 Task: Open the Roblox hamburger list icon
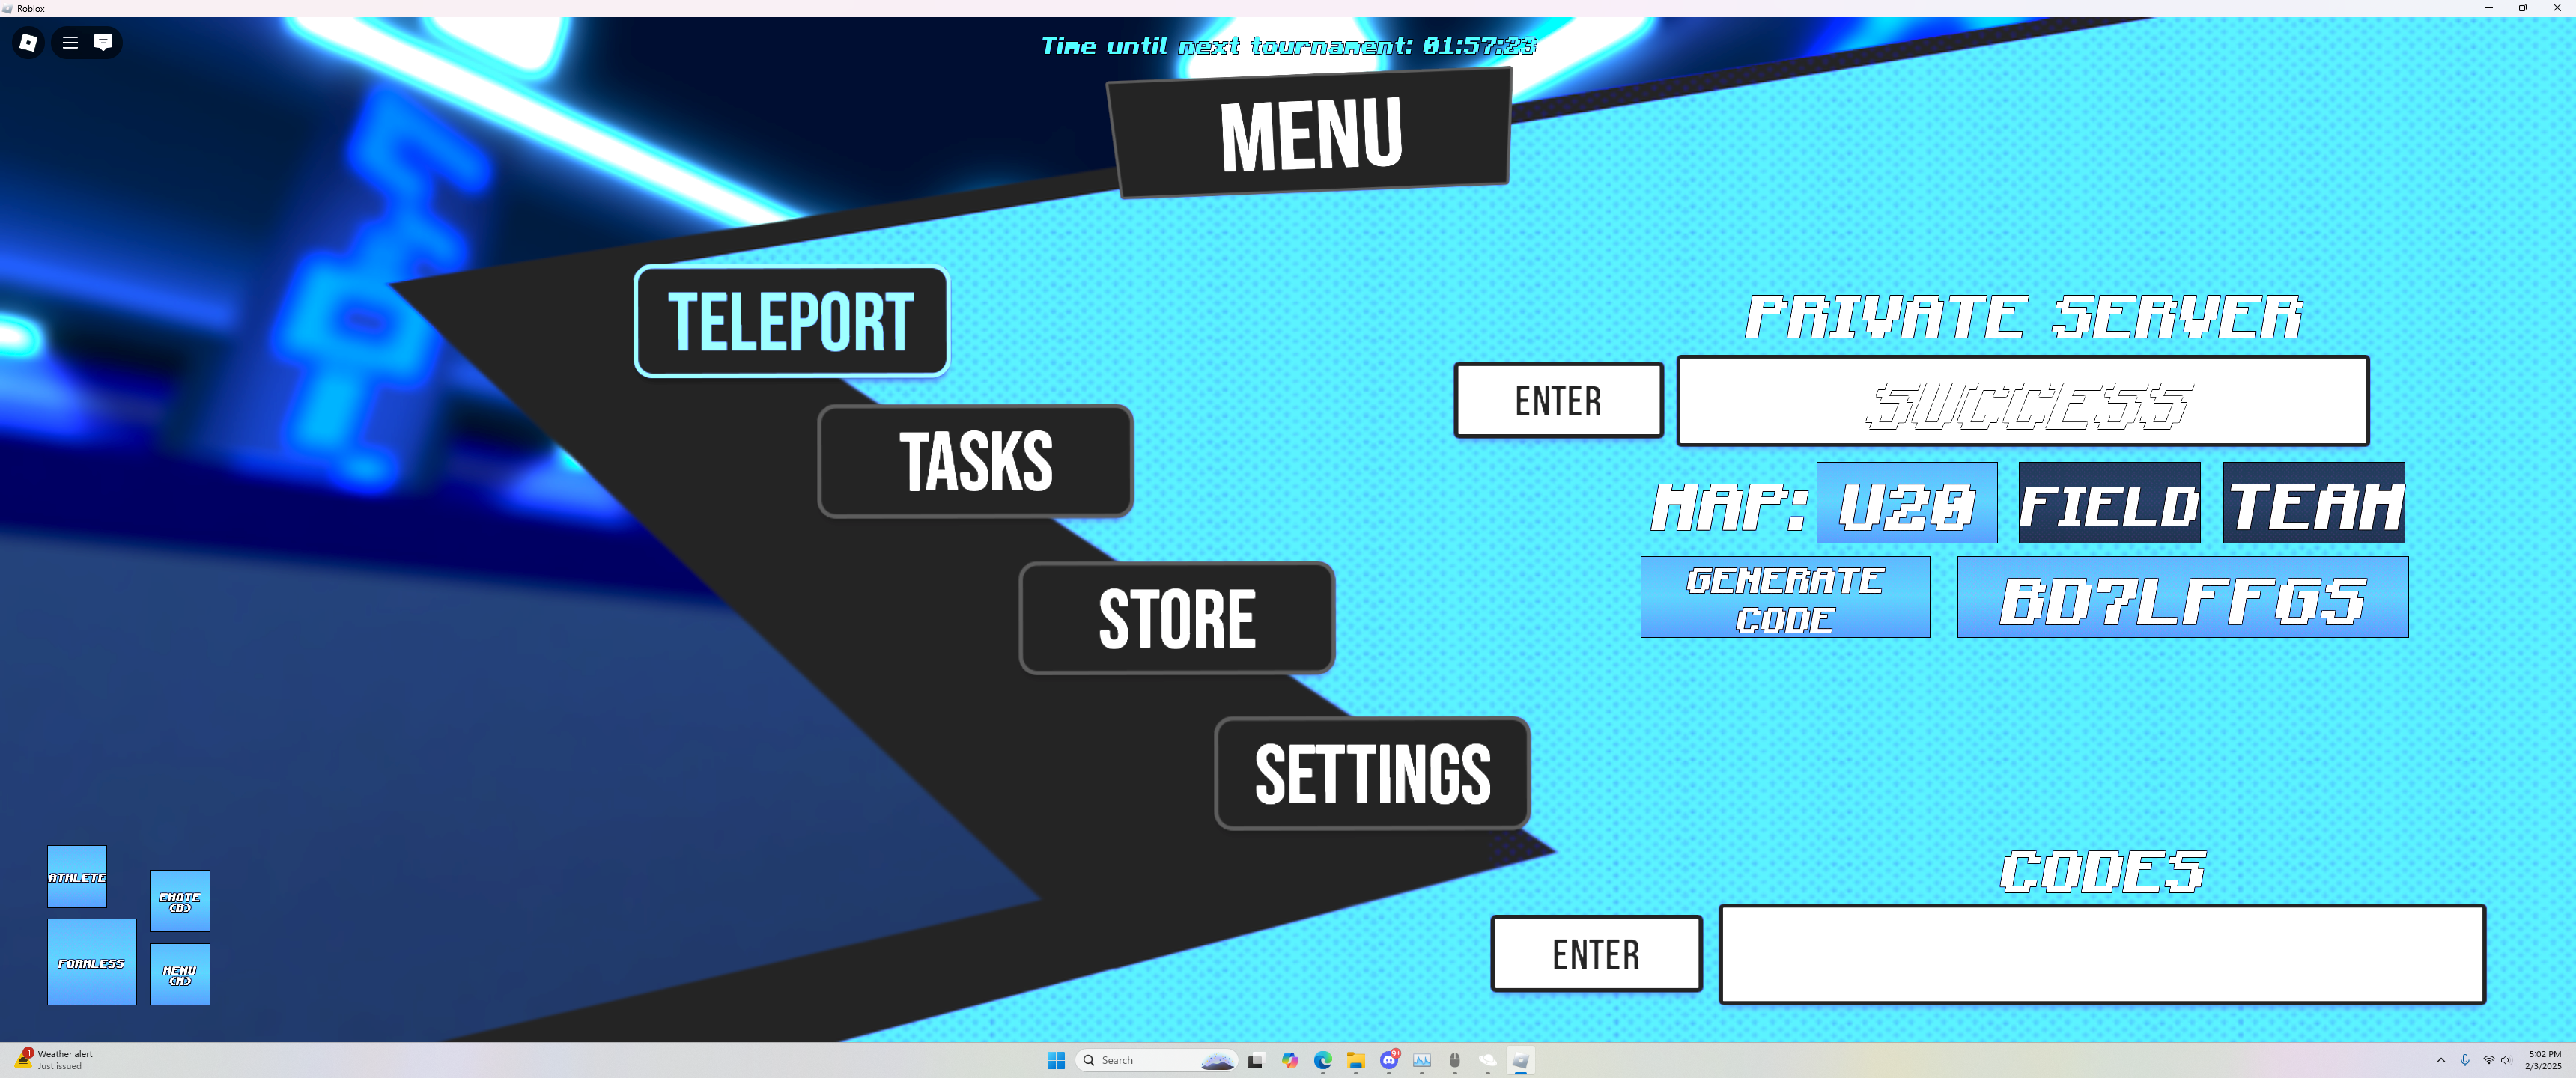point(70,42)
